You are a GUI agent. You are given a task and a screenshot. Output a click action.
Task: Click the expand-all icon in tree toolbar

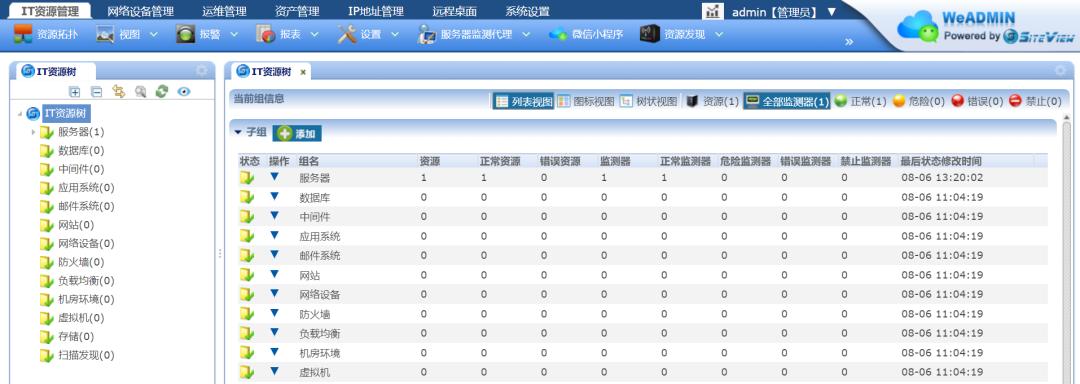[75, 92]
